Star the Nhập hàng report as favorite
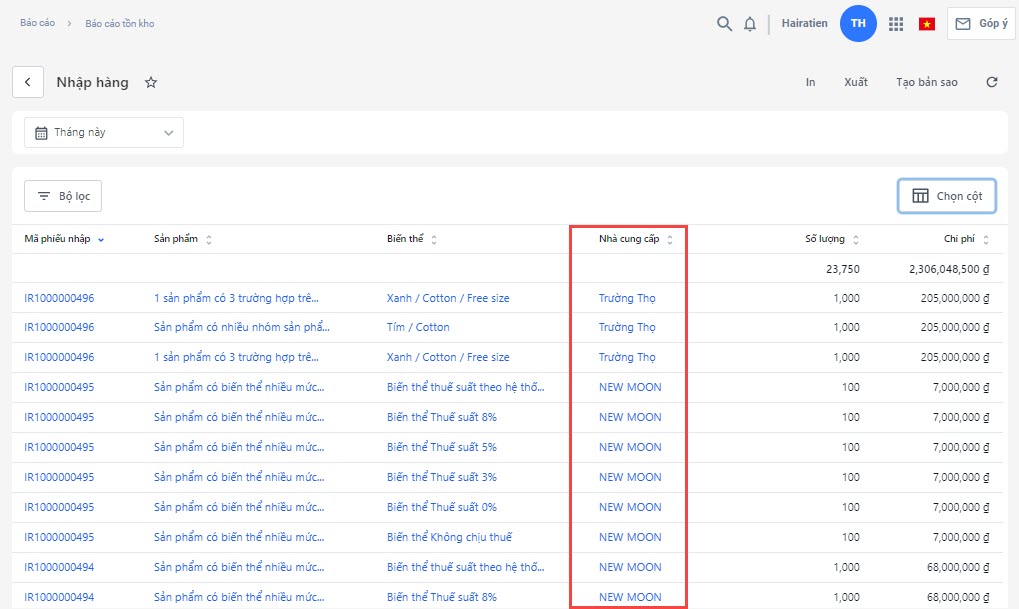Viewport: 1019px width, 609px height. [151, 83]
